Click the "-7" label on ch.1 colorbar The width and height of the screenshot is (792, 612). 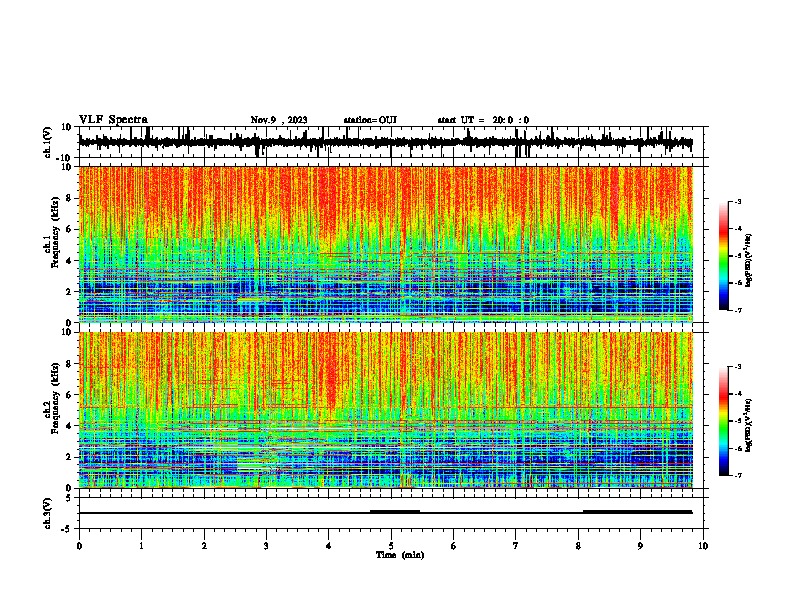point(738,310)
